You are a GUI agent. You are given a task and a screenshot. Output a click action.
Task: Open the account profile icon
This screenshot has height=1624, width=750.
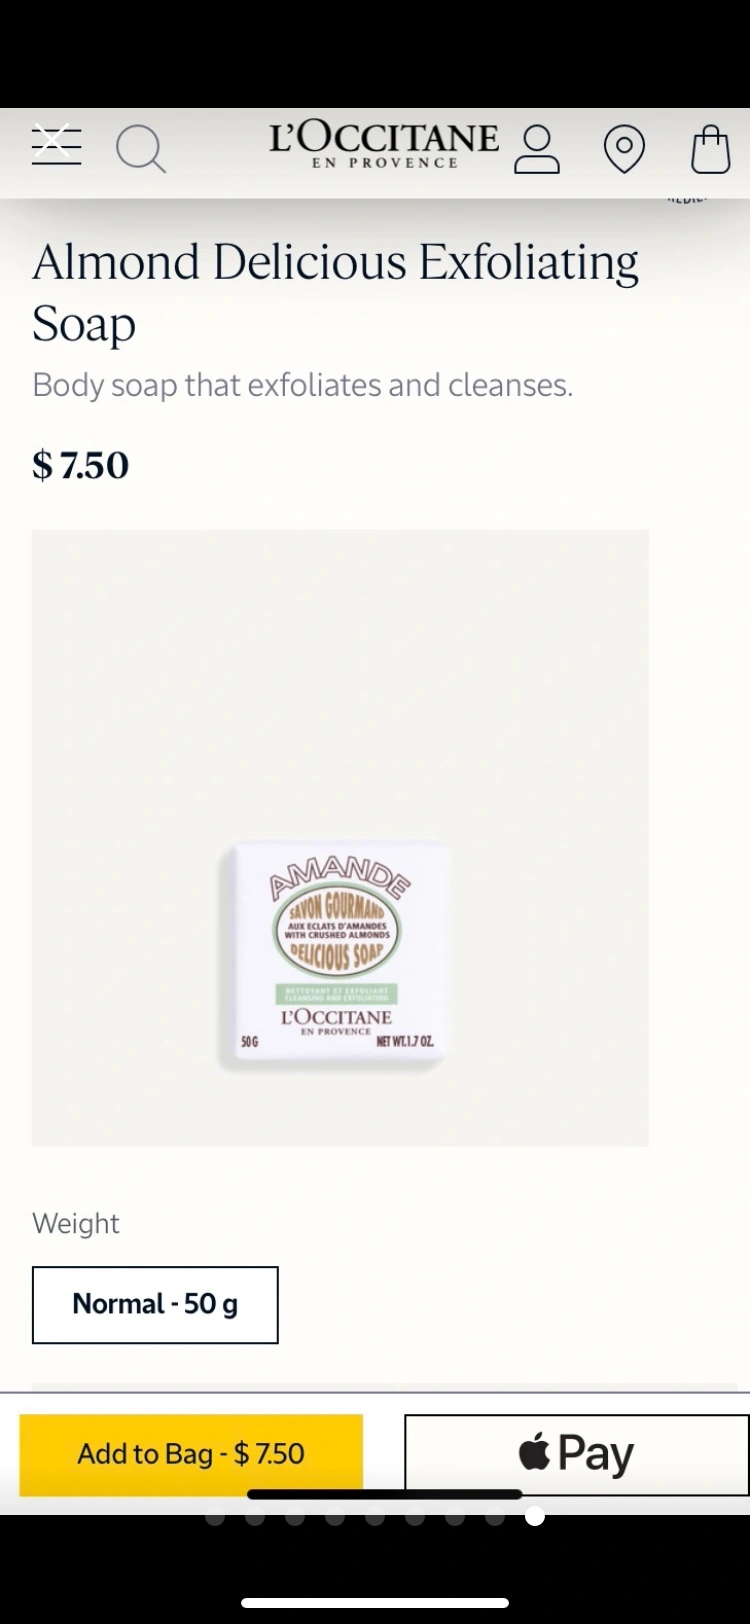point(537,149)
